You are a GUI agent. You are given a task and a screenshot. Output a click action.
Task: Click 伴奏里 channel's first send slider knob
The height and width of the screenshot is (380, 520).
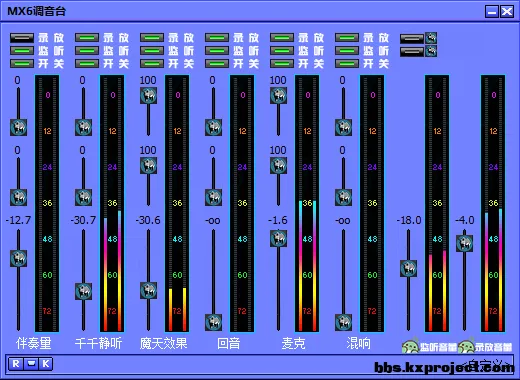point(18,127)
